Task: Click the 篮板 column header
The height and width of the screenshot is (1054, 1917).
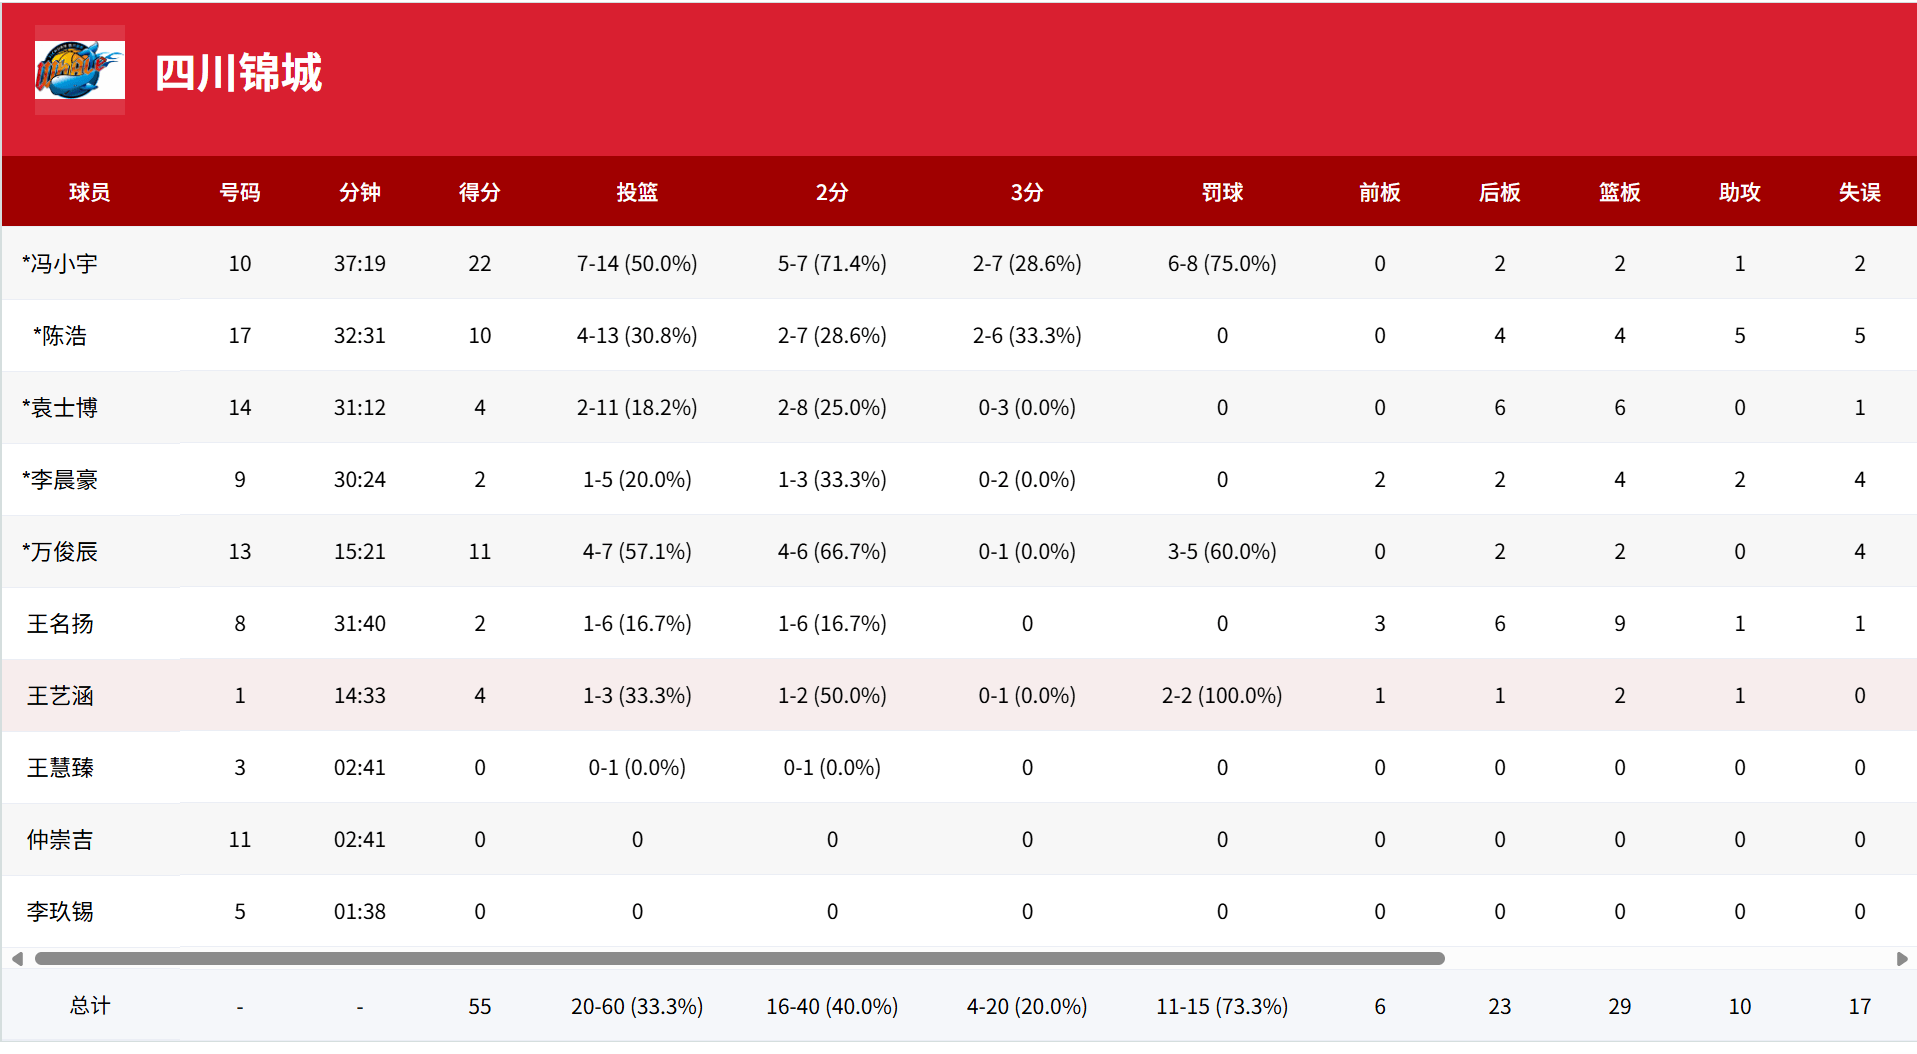Action: (1620, 192)
